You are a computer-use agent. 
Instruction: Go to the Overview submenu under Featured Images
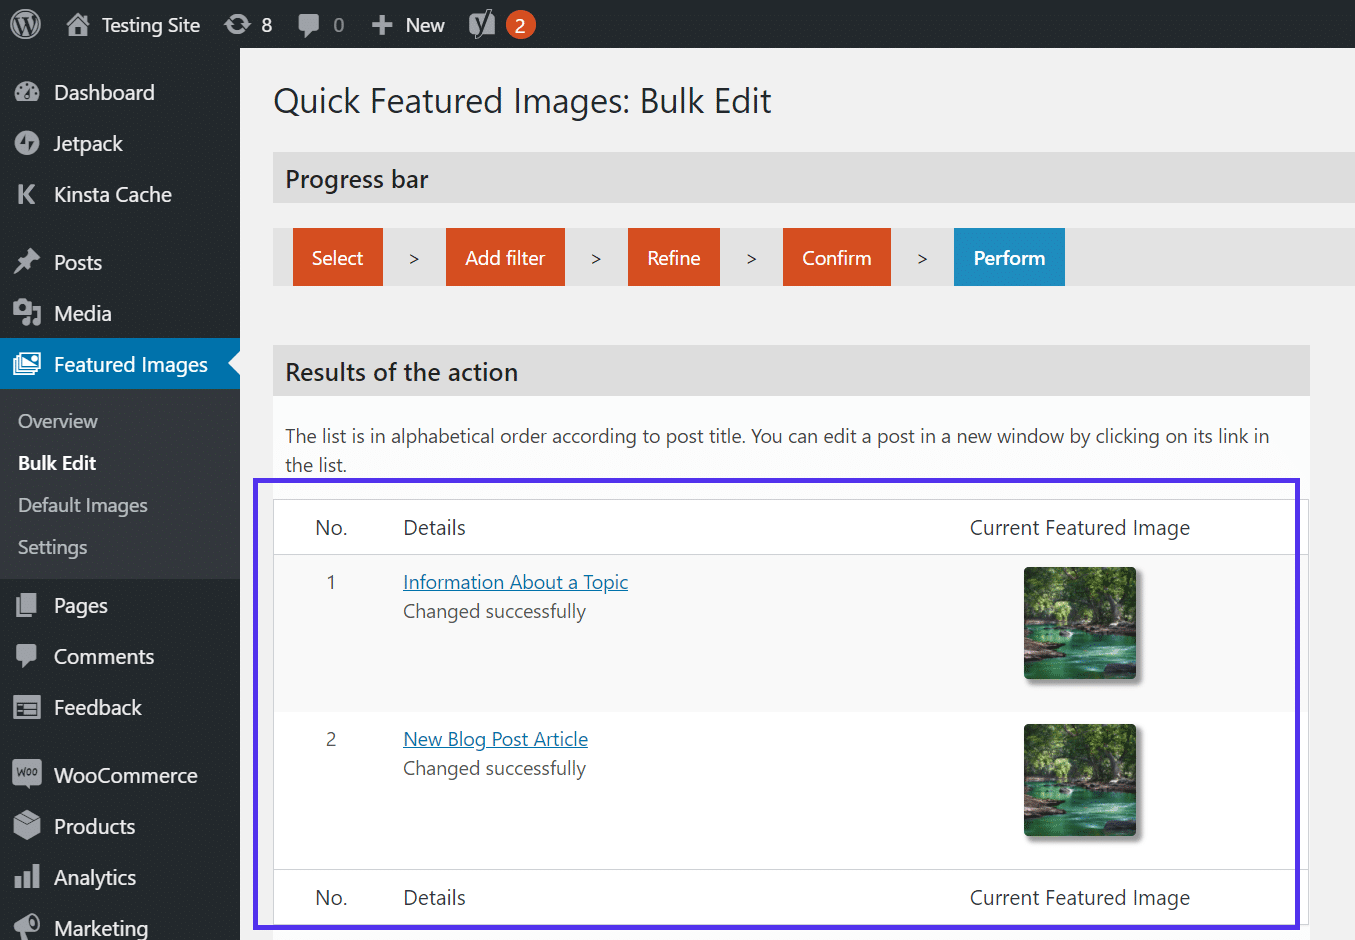57,421
